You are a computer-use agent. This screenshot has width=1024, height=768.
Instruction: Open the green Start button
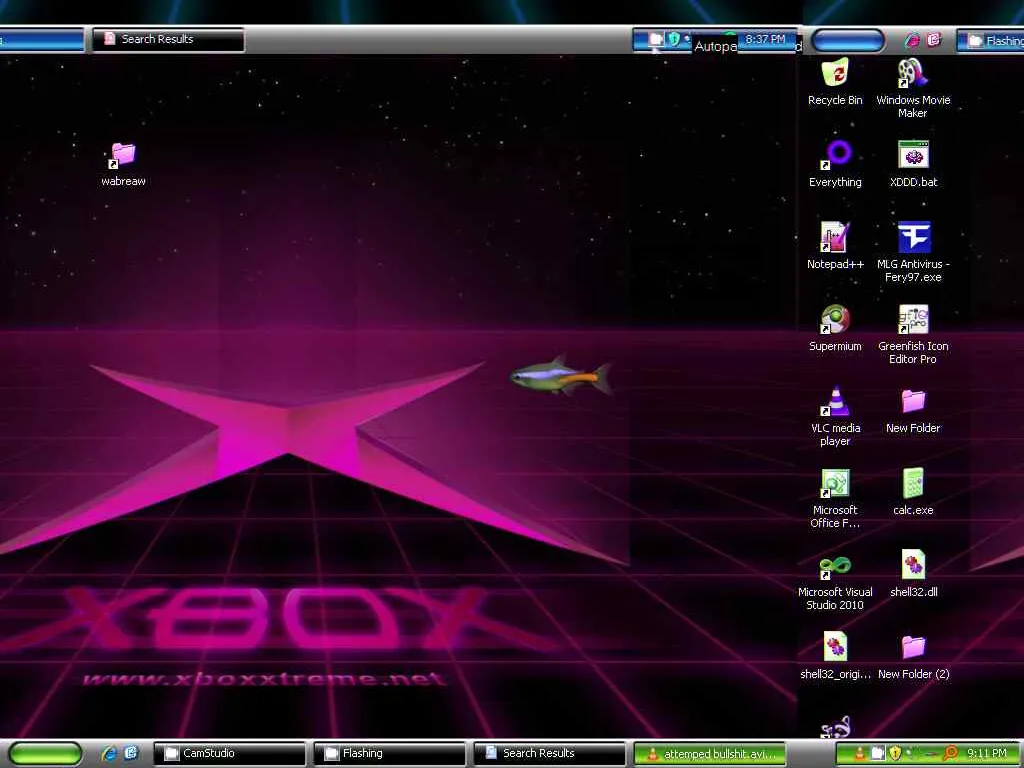[x=45, y=754]
